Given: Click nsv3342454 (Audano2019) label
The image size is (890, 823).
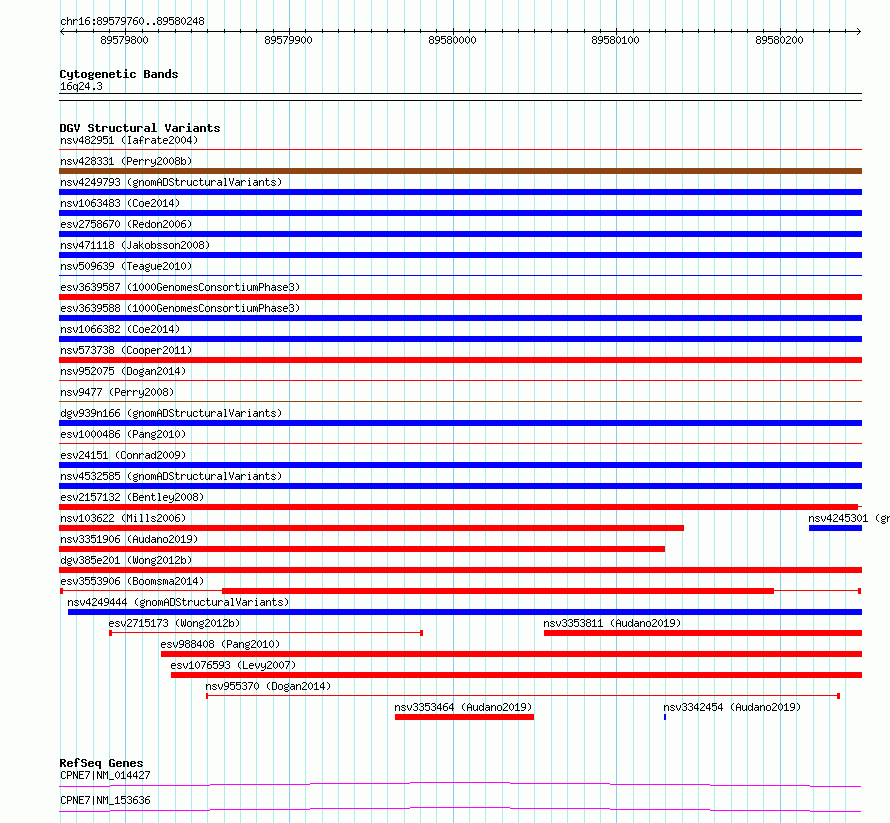Looking at the screenshot, I should click(x=732, y=707).
